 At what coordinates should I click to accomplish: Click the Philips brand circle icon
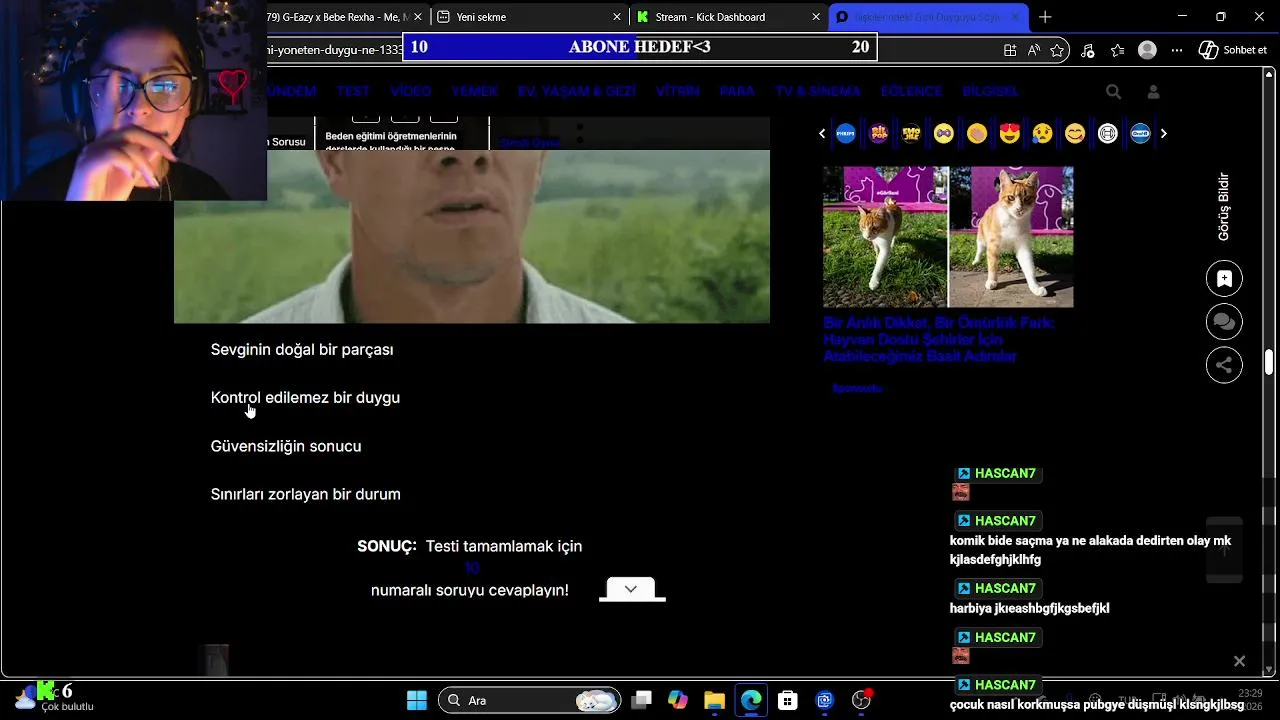[x=846, y=133]
